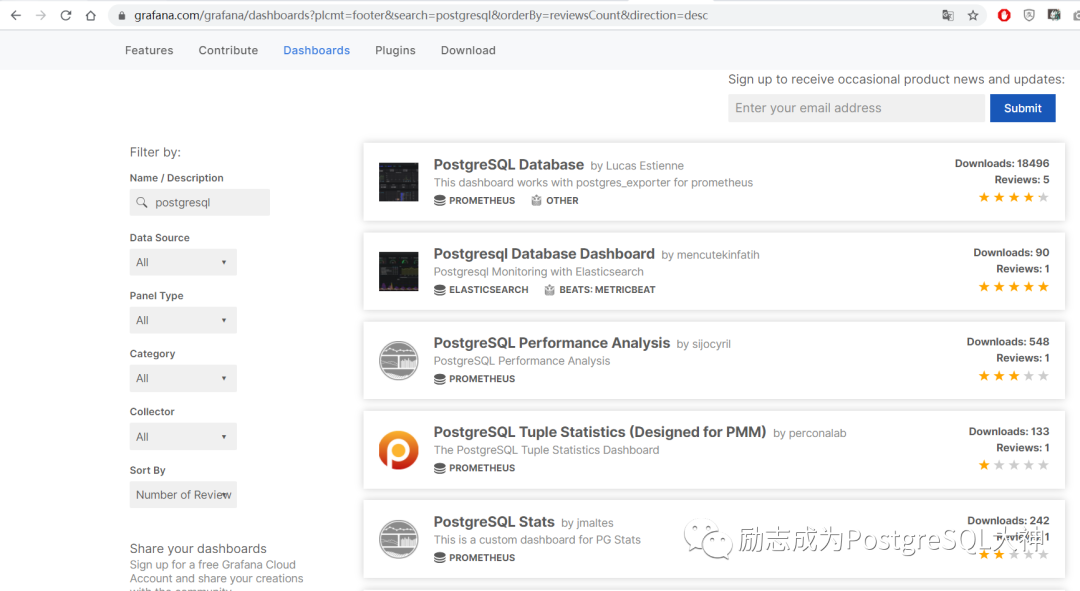Click author name mencutekinfatih

tap(718, 255)
